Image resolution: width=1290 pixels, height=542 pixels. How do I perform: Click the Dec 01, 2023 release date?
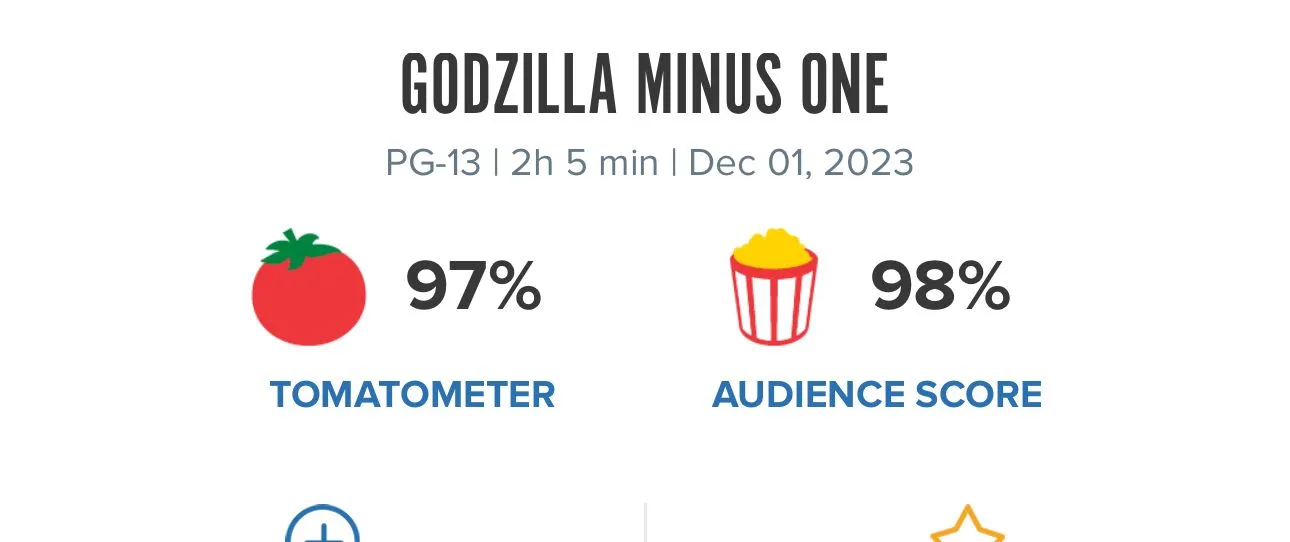point(801,162)
